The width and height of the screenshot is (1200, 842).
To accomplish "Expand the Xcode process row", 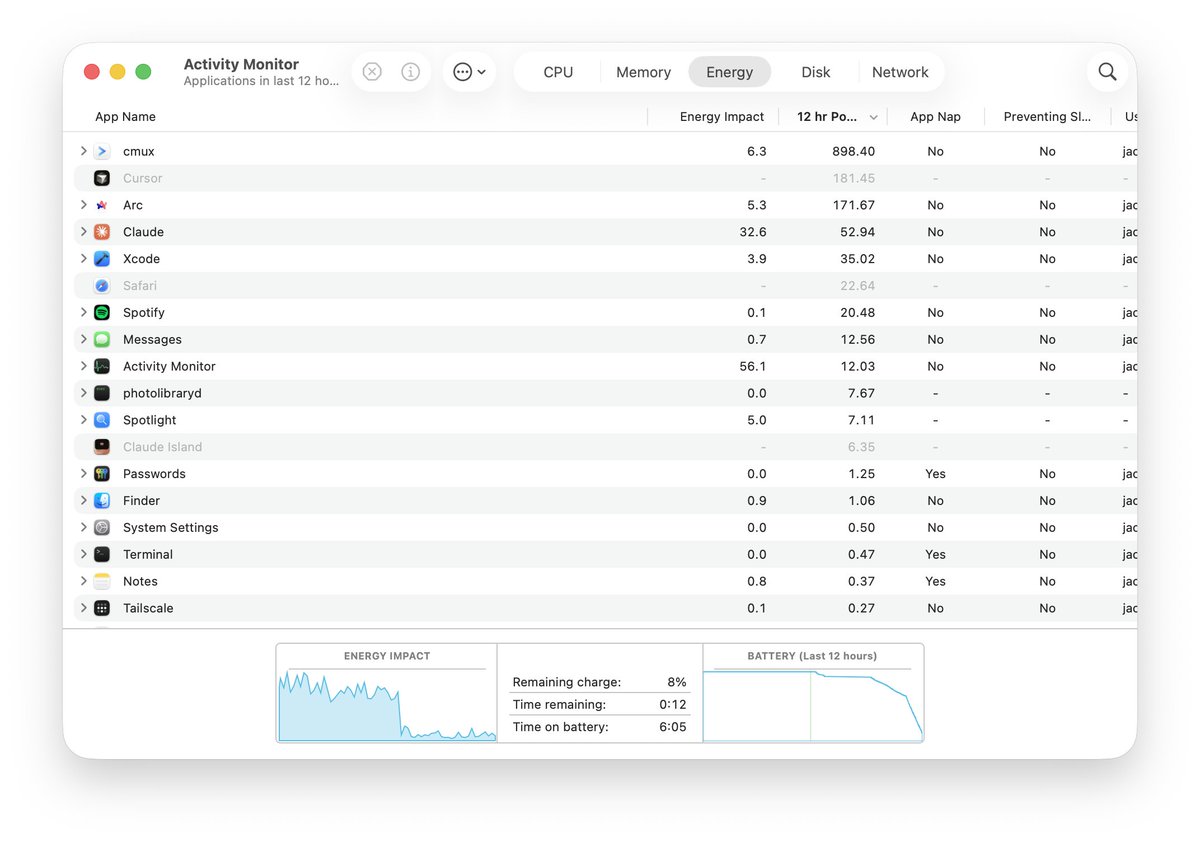I will pyautogui.click(x=83, y=259).
